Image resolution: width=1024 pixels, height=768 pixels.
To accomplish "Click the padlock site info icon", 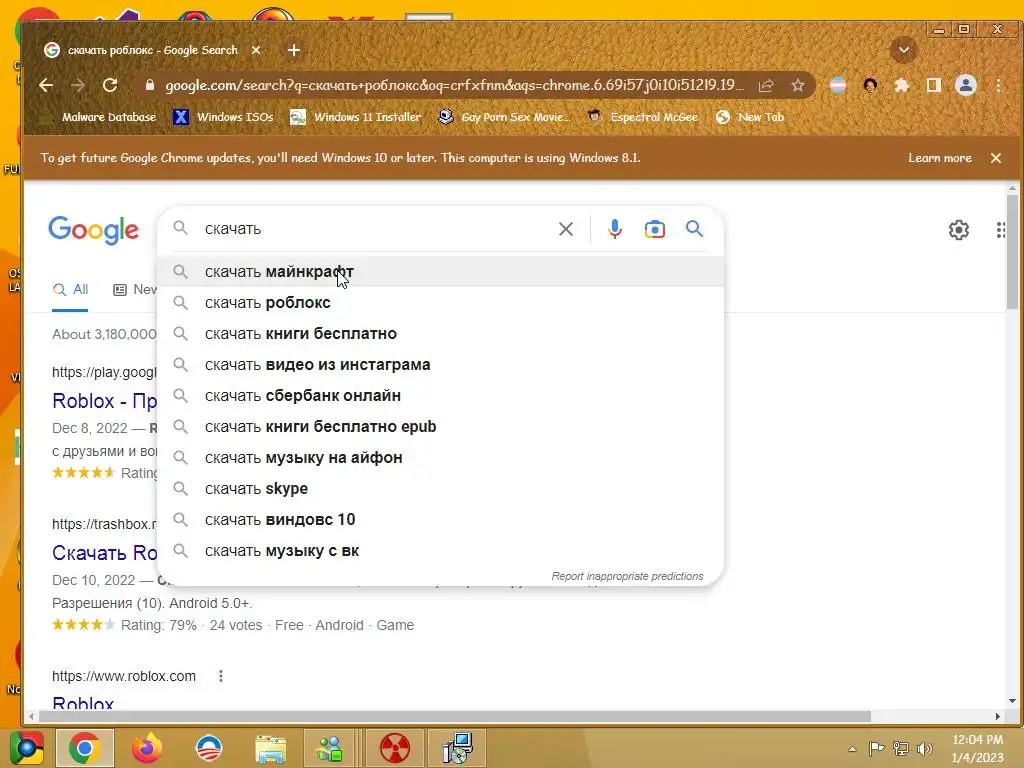I will 150,86.
